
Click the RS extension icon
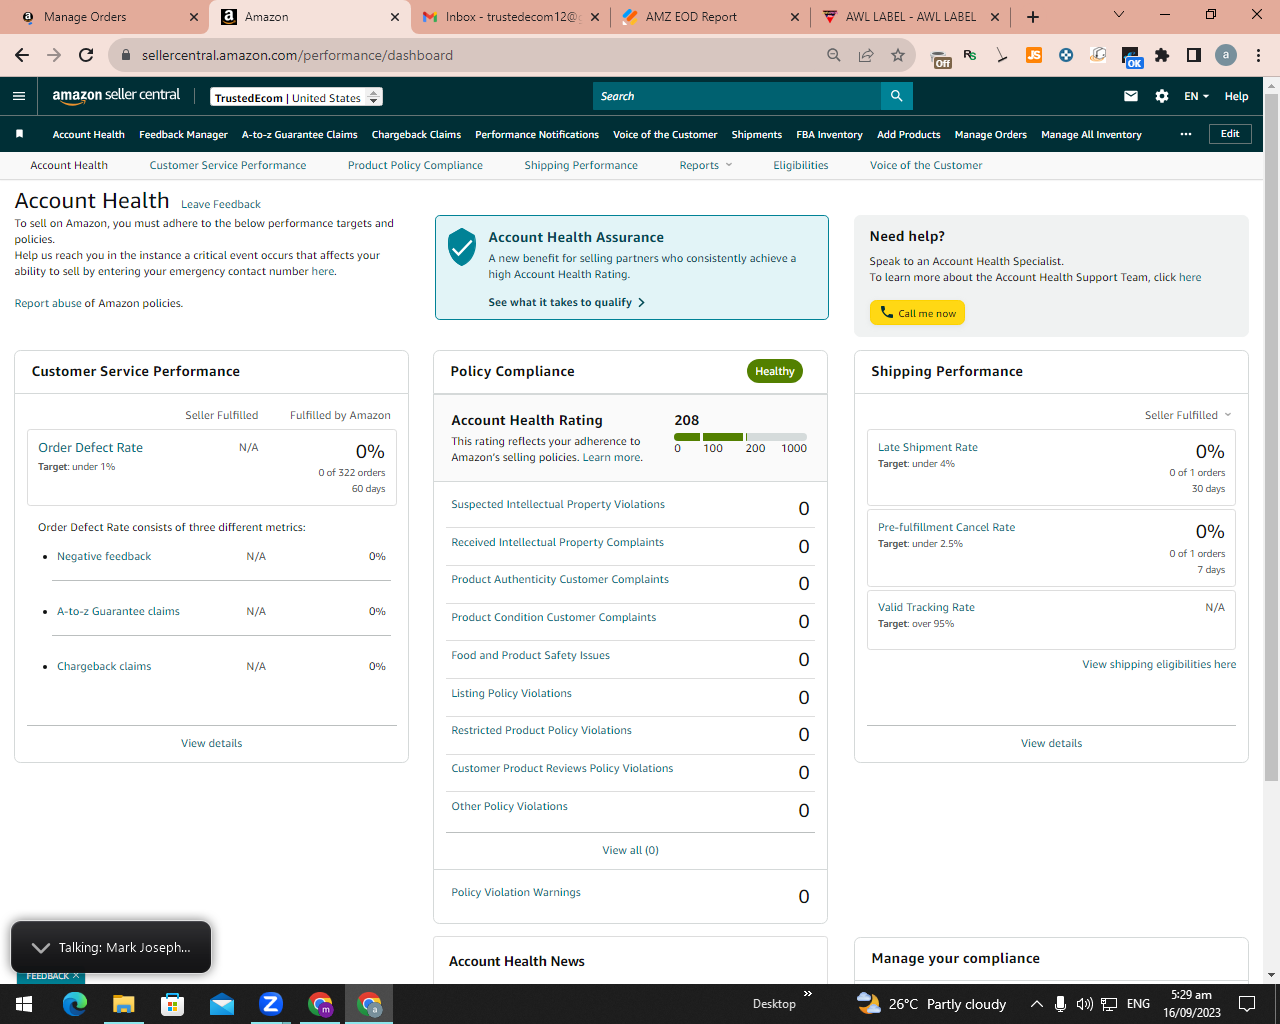[x=970, y=55]
